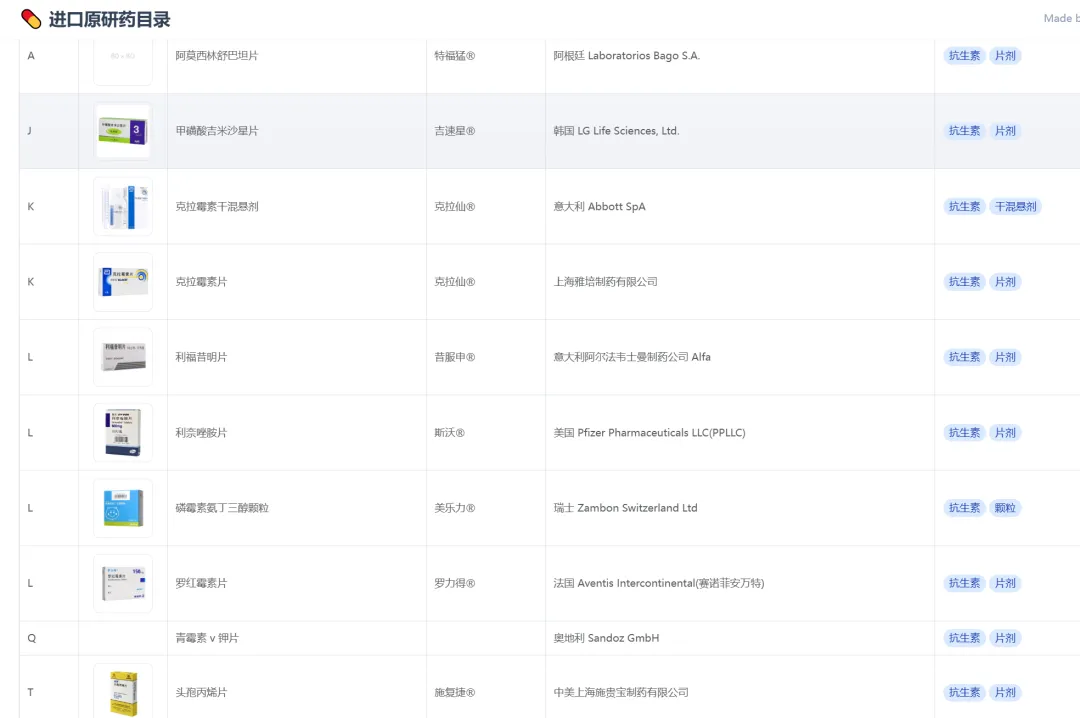Open the 阿莫西林舒巴坦片 product thumbnail
Screen dimensions: 1080x718
coord(123,62)
